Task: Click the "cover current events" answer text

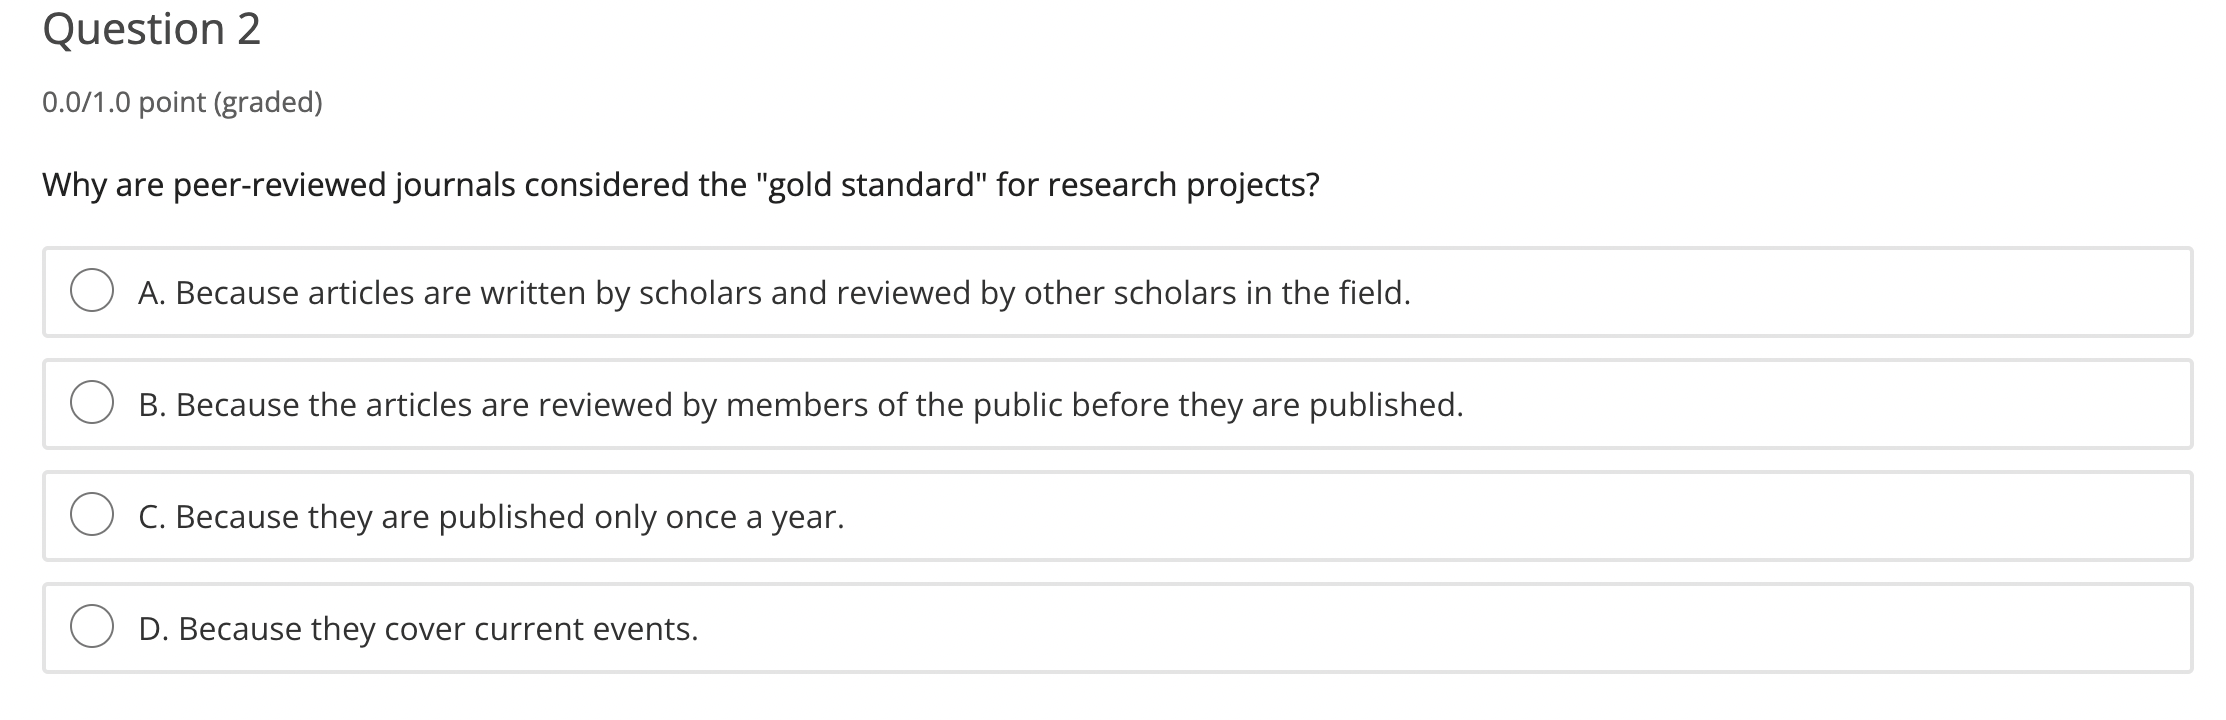Action: [x=438, y=629]
